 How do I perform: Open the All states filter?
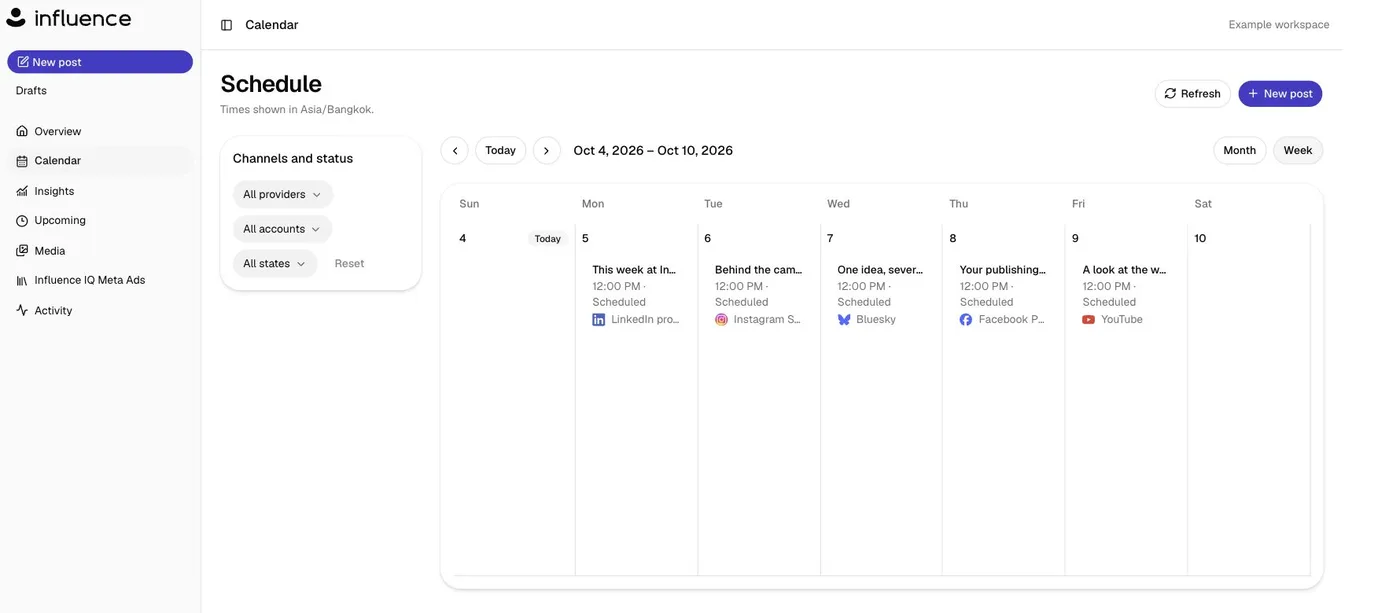point(275,264)
